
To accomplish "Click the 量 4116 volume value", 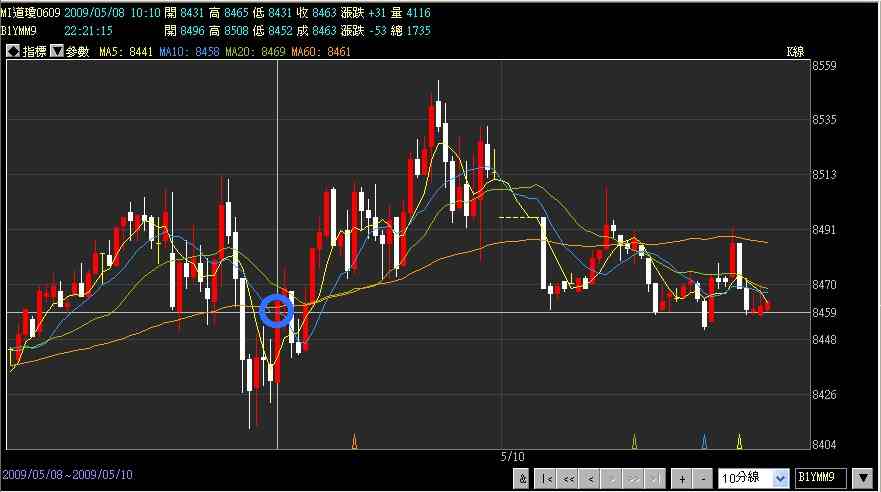I will coord(411,12).
